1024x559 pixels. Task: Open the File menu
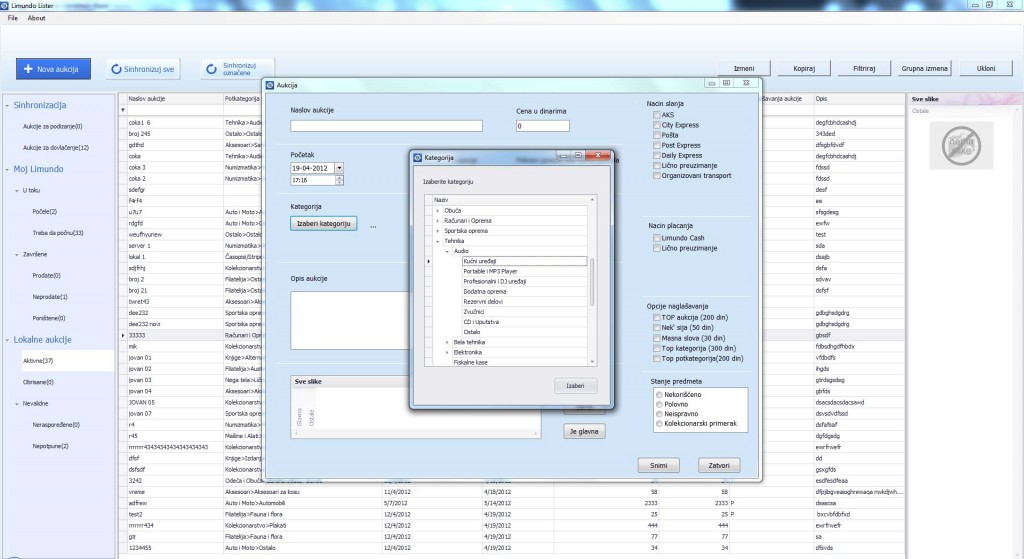[x=12, y=18]
